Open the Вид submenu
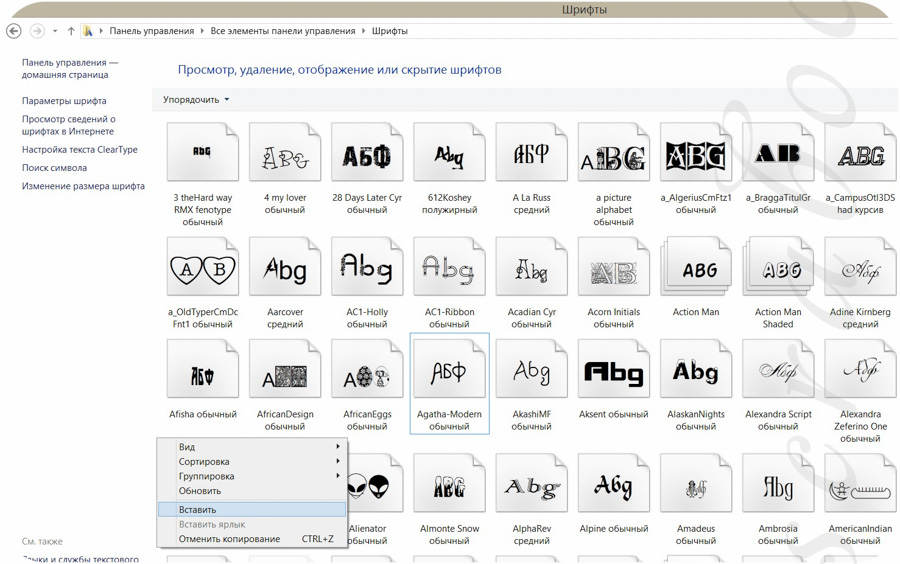The image size is (900, 564). [x=252, y=446]
